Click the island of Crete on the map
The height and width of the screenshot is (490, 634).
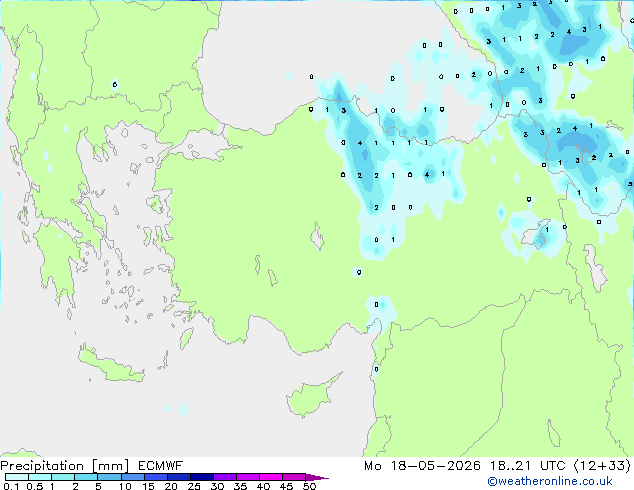tap(110, 365)
